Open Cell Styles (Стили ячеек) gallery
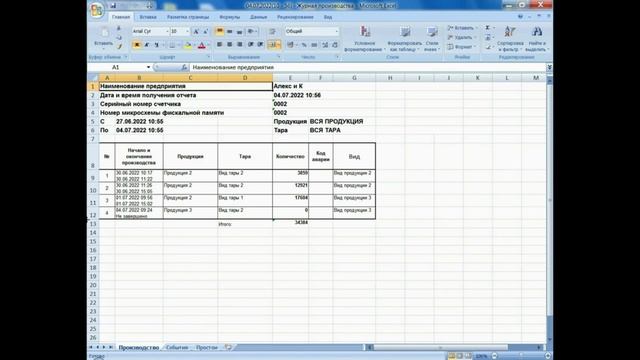The image size is (640, 360). (x=432, y=39)
